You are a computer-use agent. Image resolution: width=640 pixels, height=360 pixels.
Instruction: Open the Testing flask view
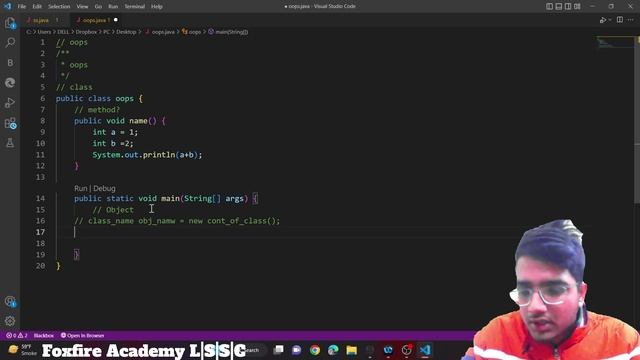(x=10, y=143)
